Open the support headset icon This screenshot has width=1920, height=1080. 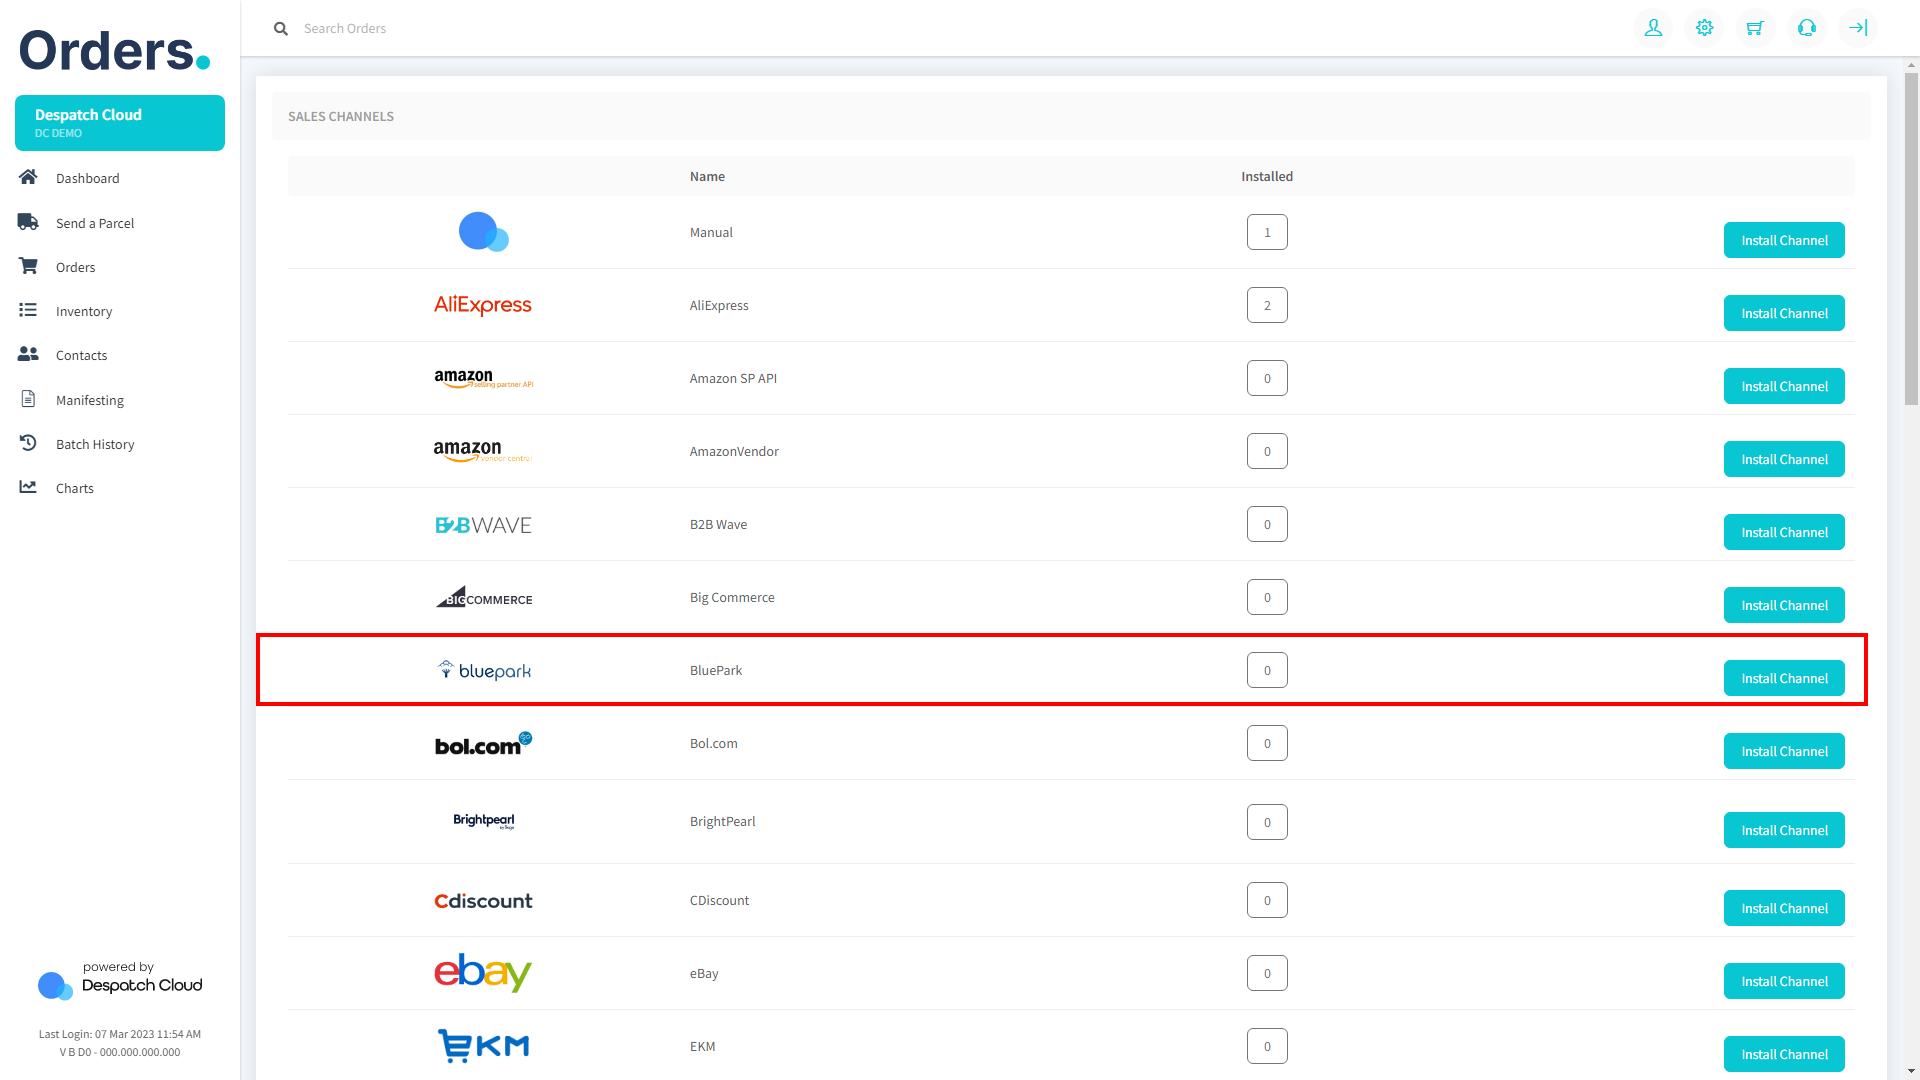tap(1806, 28)
